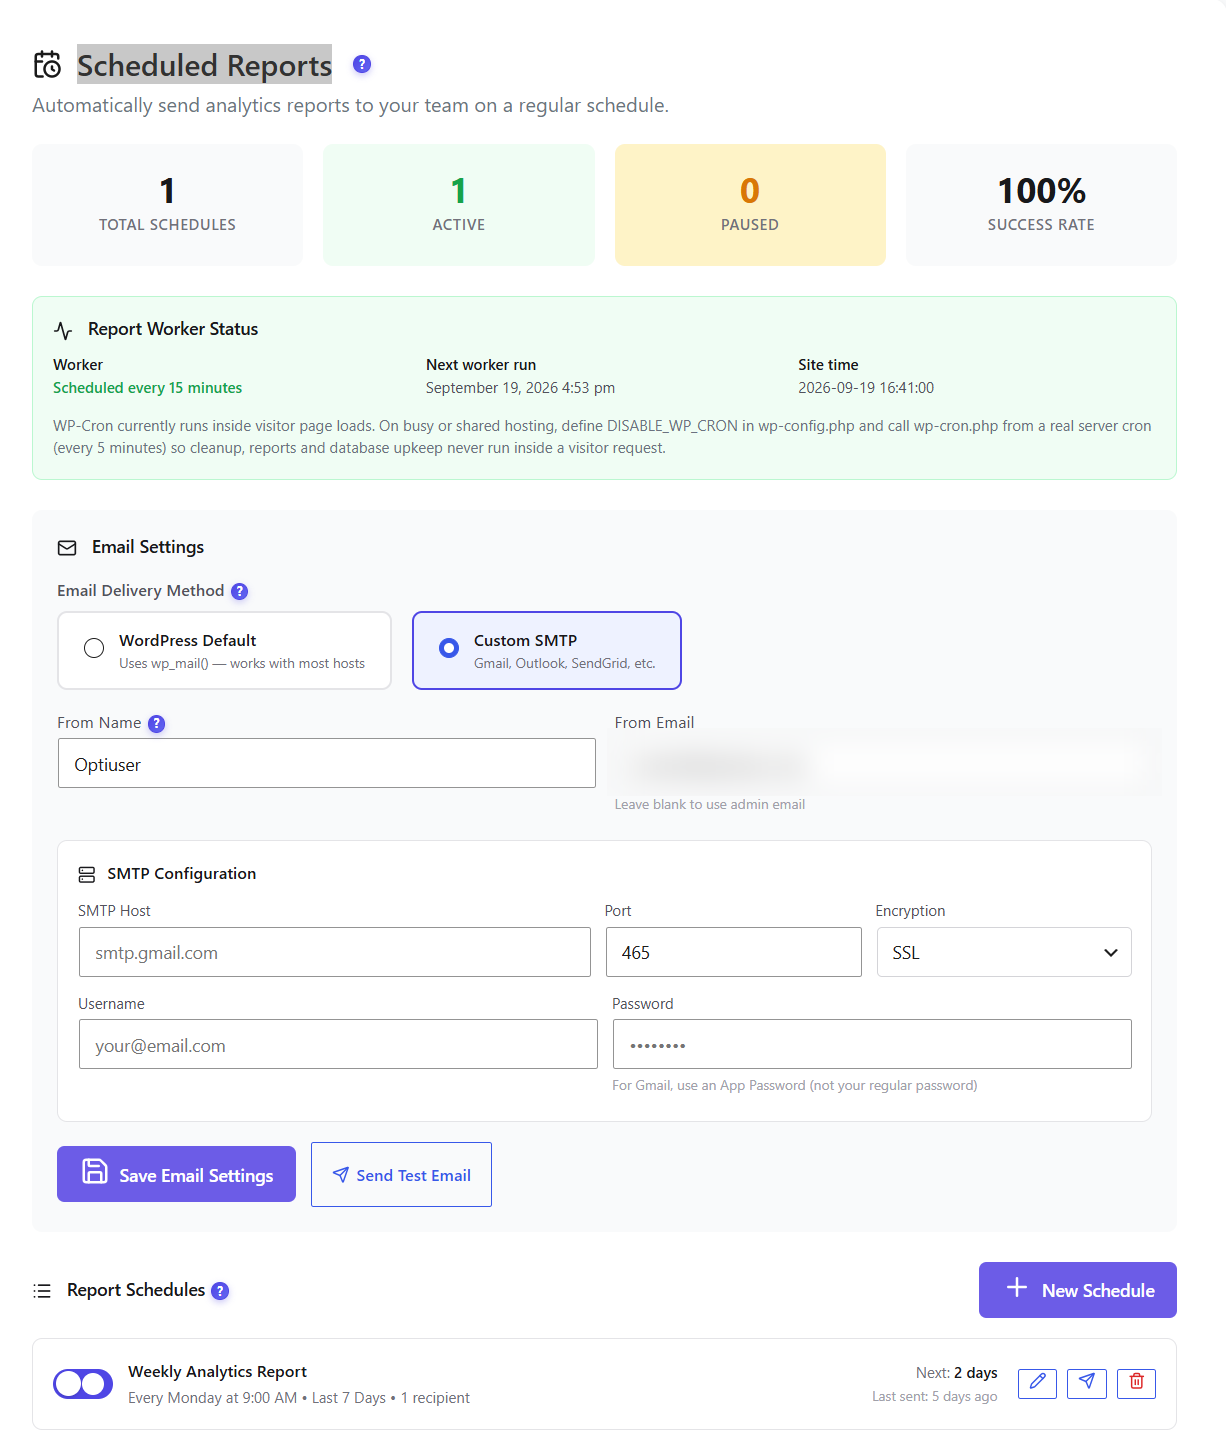1226x1443 pixels.
Task: Click next worker run 'September 19, 2026 4:53 pm'
Action: click(520, 388)
